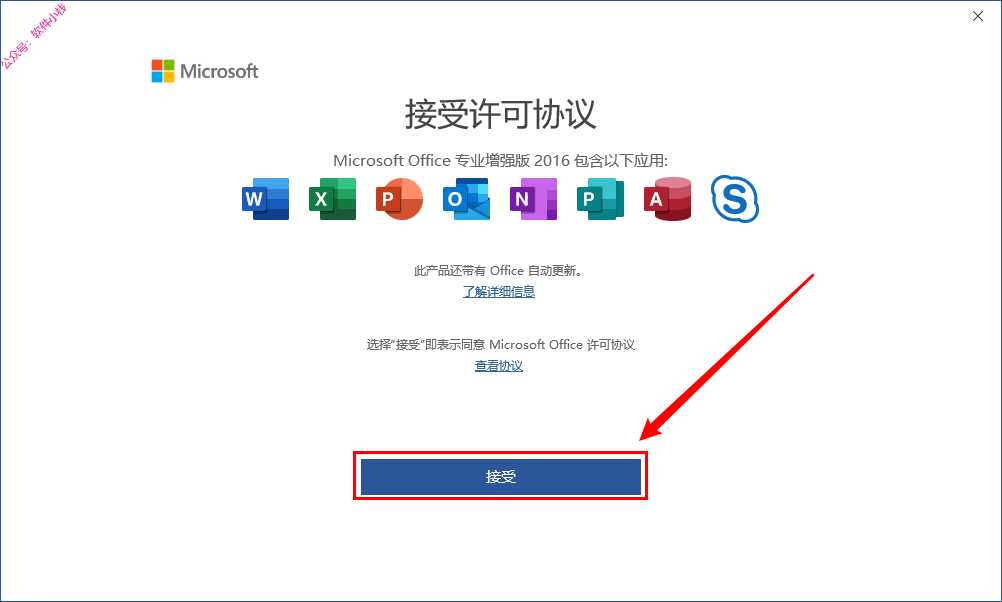Click the Microsoft Office 许可协议 consent sentence
1002x602 pixels.
click(500, 345)
